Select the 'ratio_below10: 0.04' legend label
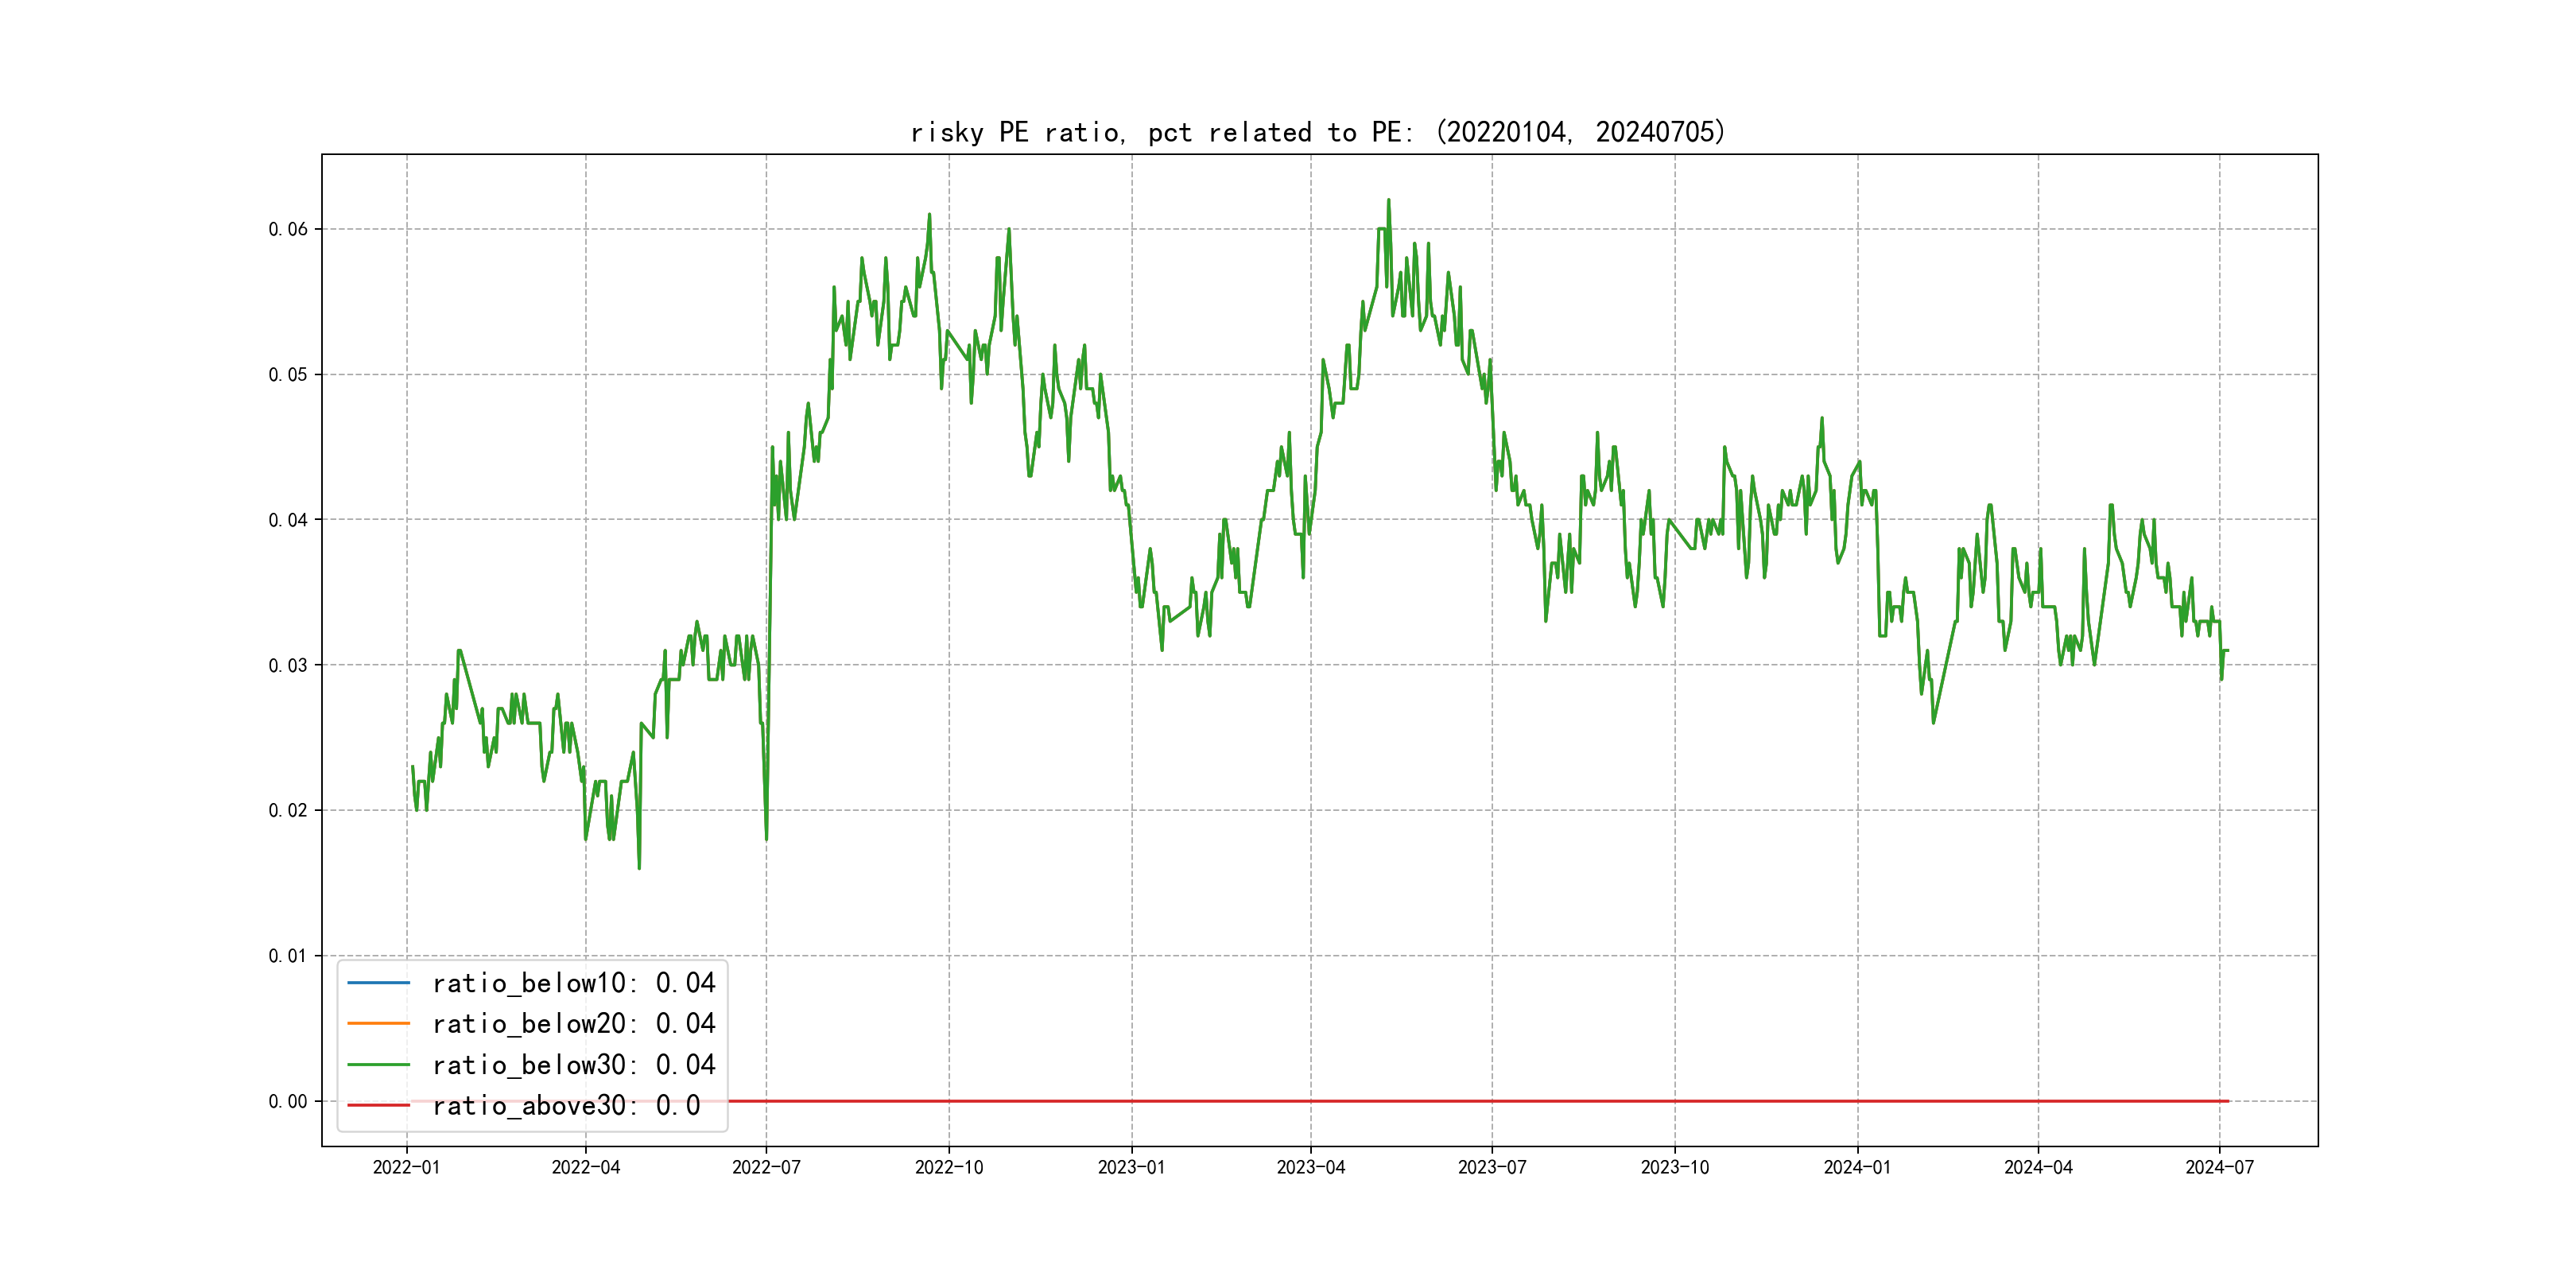 [x=573, y=983]
